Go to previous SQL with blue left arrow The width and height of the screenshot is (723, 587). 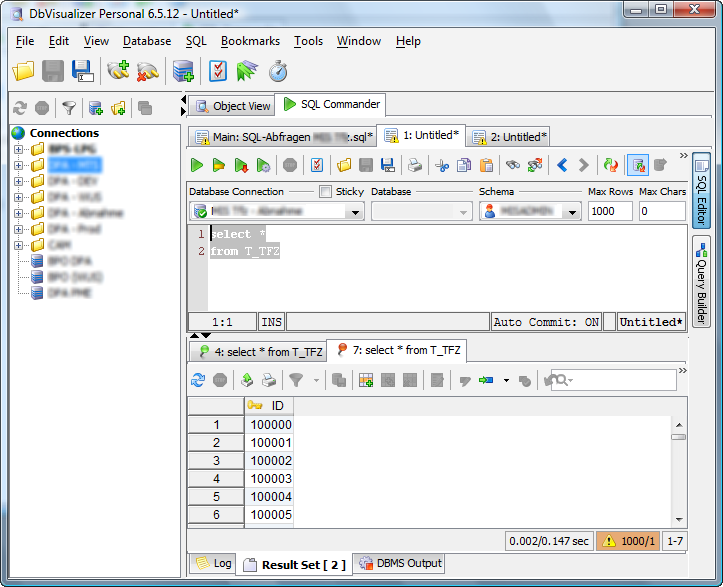pos(562,165)
